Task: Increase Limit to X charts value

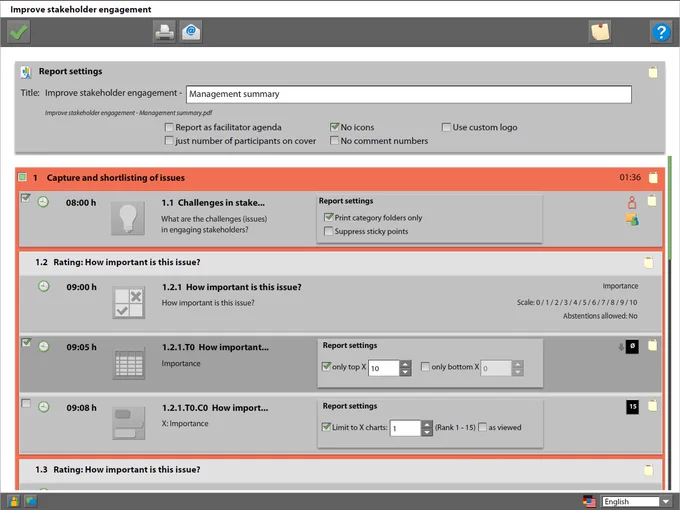Action: tap(427, 425)
